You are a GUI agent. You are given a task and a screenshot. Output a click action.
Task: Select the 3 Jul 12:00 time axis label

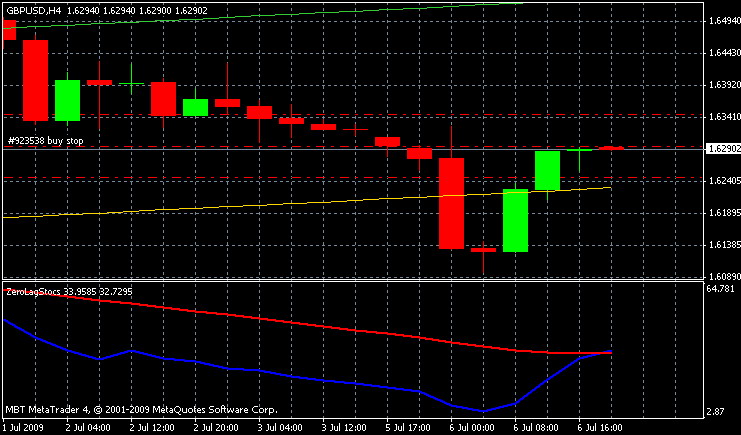[342, 428]
